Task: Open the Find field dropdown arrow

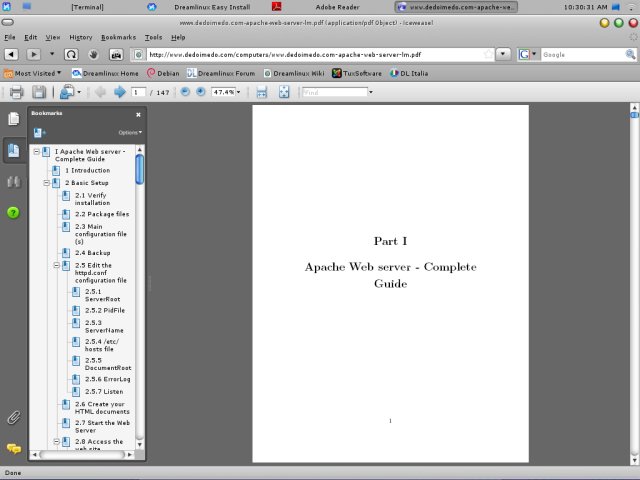Action: click(371, 92)
